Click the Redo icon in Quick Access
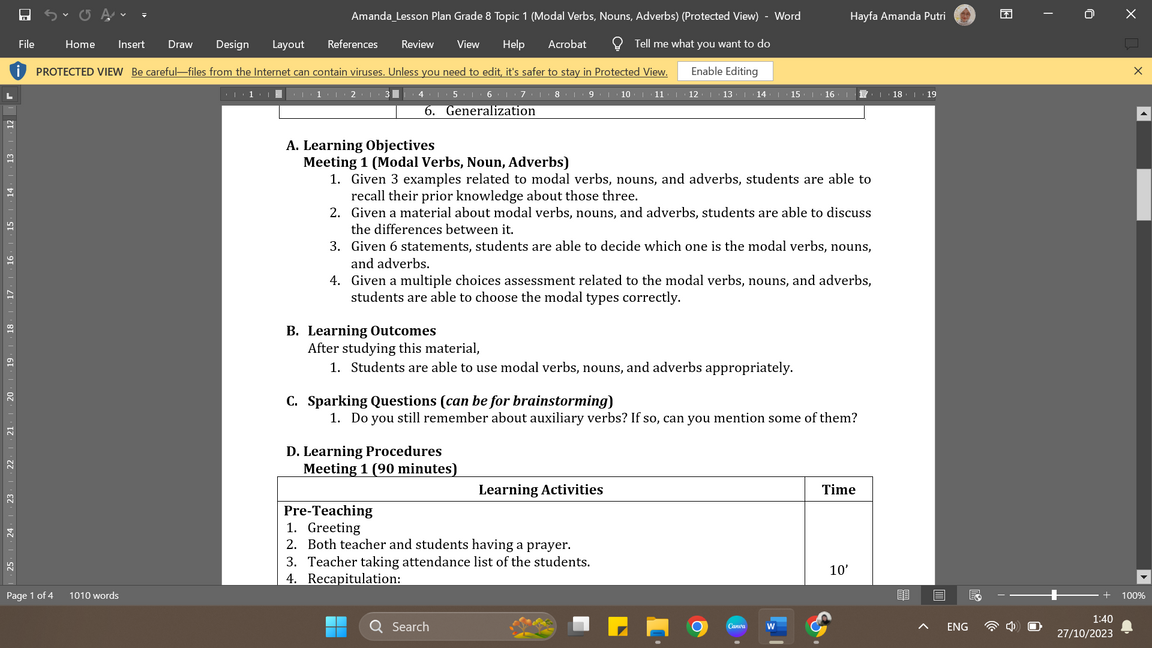The image size is (1152, 648). pos(85,15)
